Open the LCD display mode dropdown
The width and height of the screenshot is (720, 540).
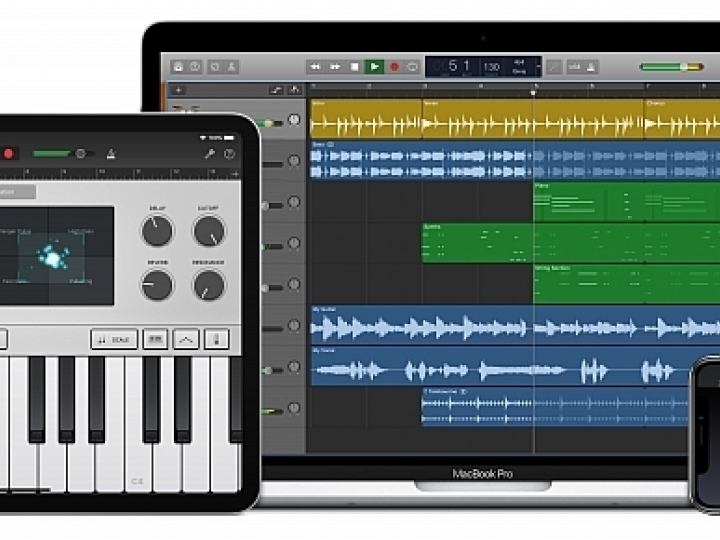pos(539,67)
